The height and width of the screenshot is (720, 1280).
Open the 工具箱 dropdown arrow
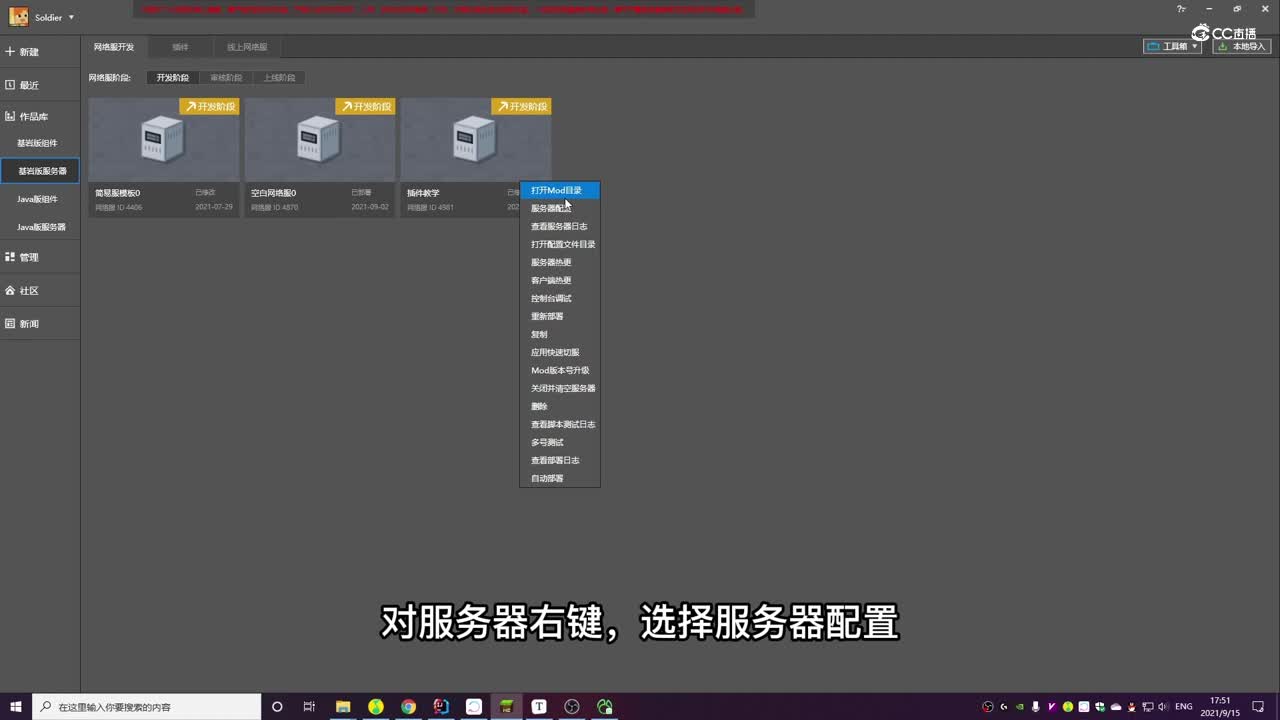(1194, 46)
